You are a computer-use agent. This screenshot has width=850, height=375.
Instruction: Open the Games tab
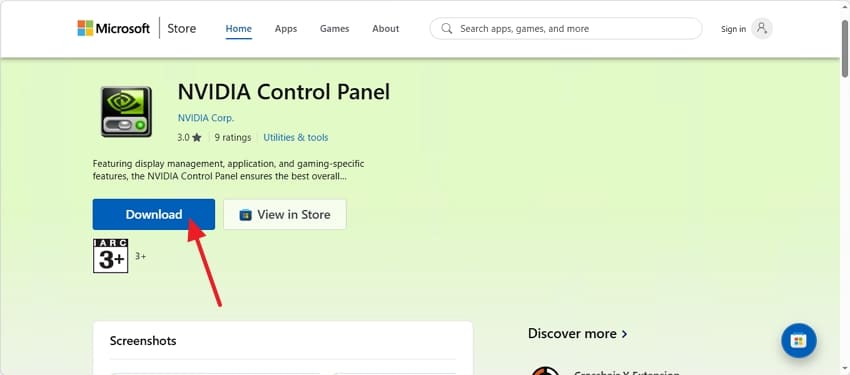click(x=334, y=29)
